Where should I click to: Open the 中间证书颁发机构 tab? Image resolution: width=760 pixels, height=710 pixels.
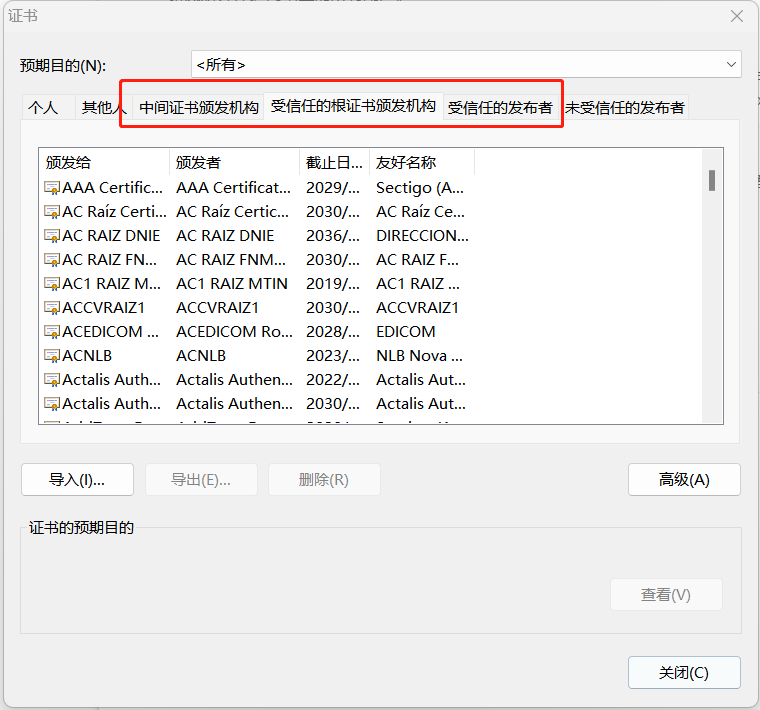[199, 108]
